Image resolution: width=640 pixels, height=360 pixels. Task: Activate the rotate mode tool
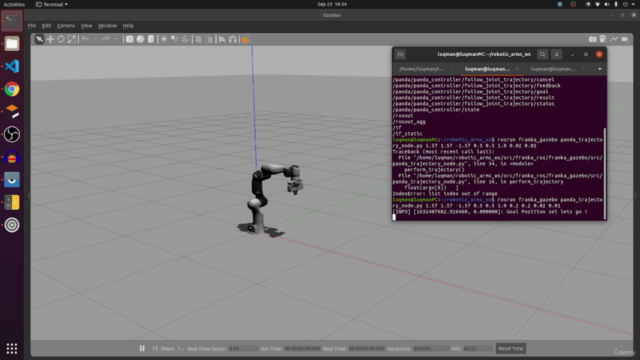pyautogui.click(x=61, y=39)
